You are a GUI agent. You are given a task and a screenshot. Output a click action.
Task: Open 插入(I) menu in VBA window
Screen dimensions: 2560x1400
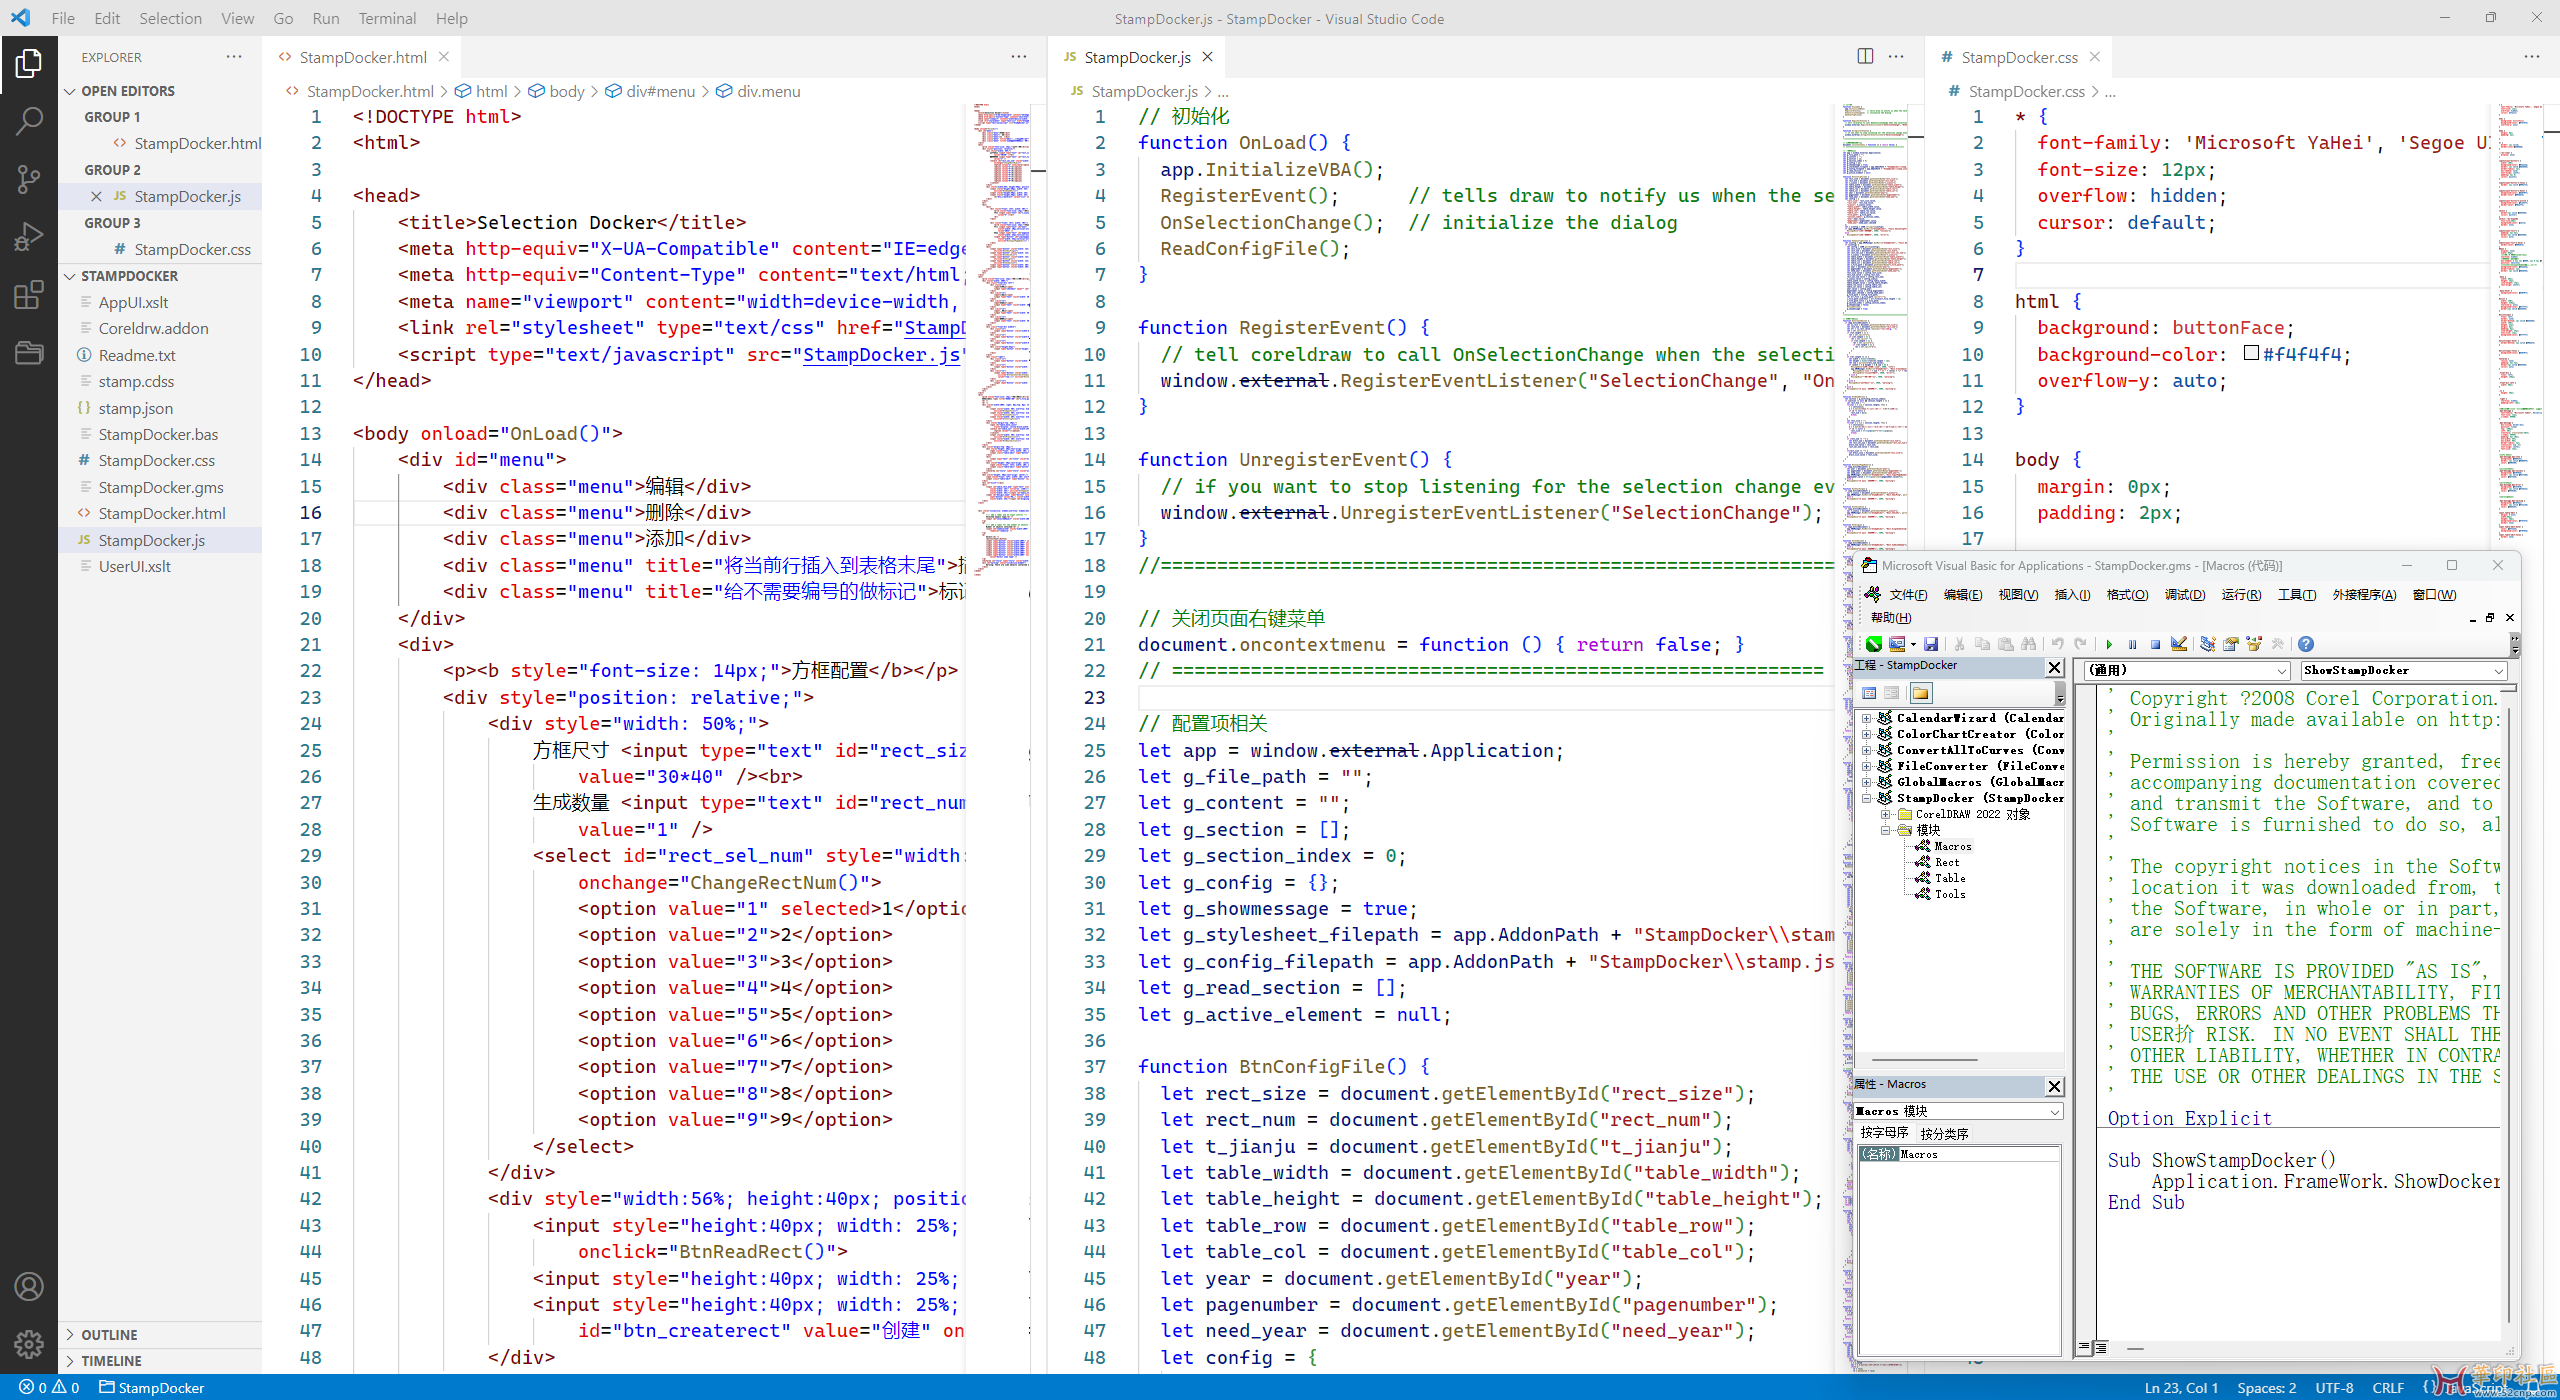(x=2072, y=595)
